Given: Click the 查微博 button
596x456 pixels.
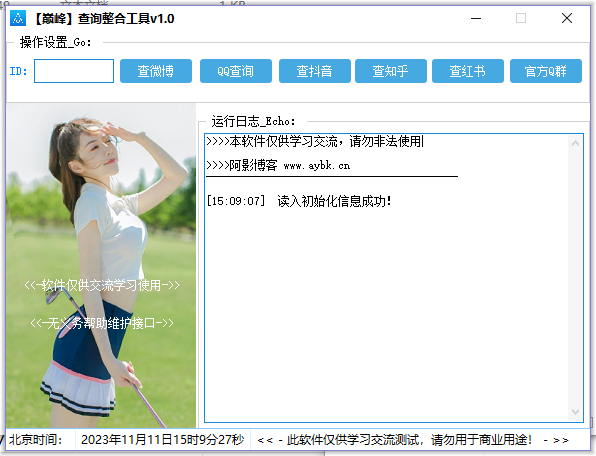Looking at the screenshot, I should (156, 71).
